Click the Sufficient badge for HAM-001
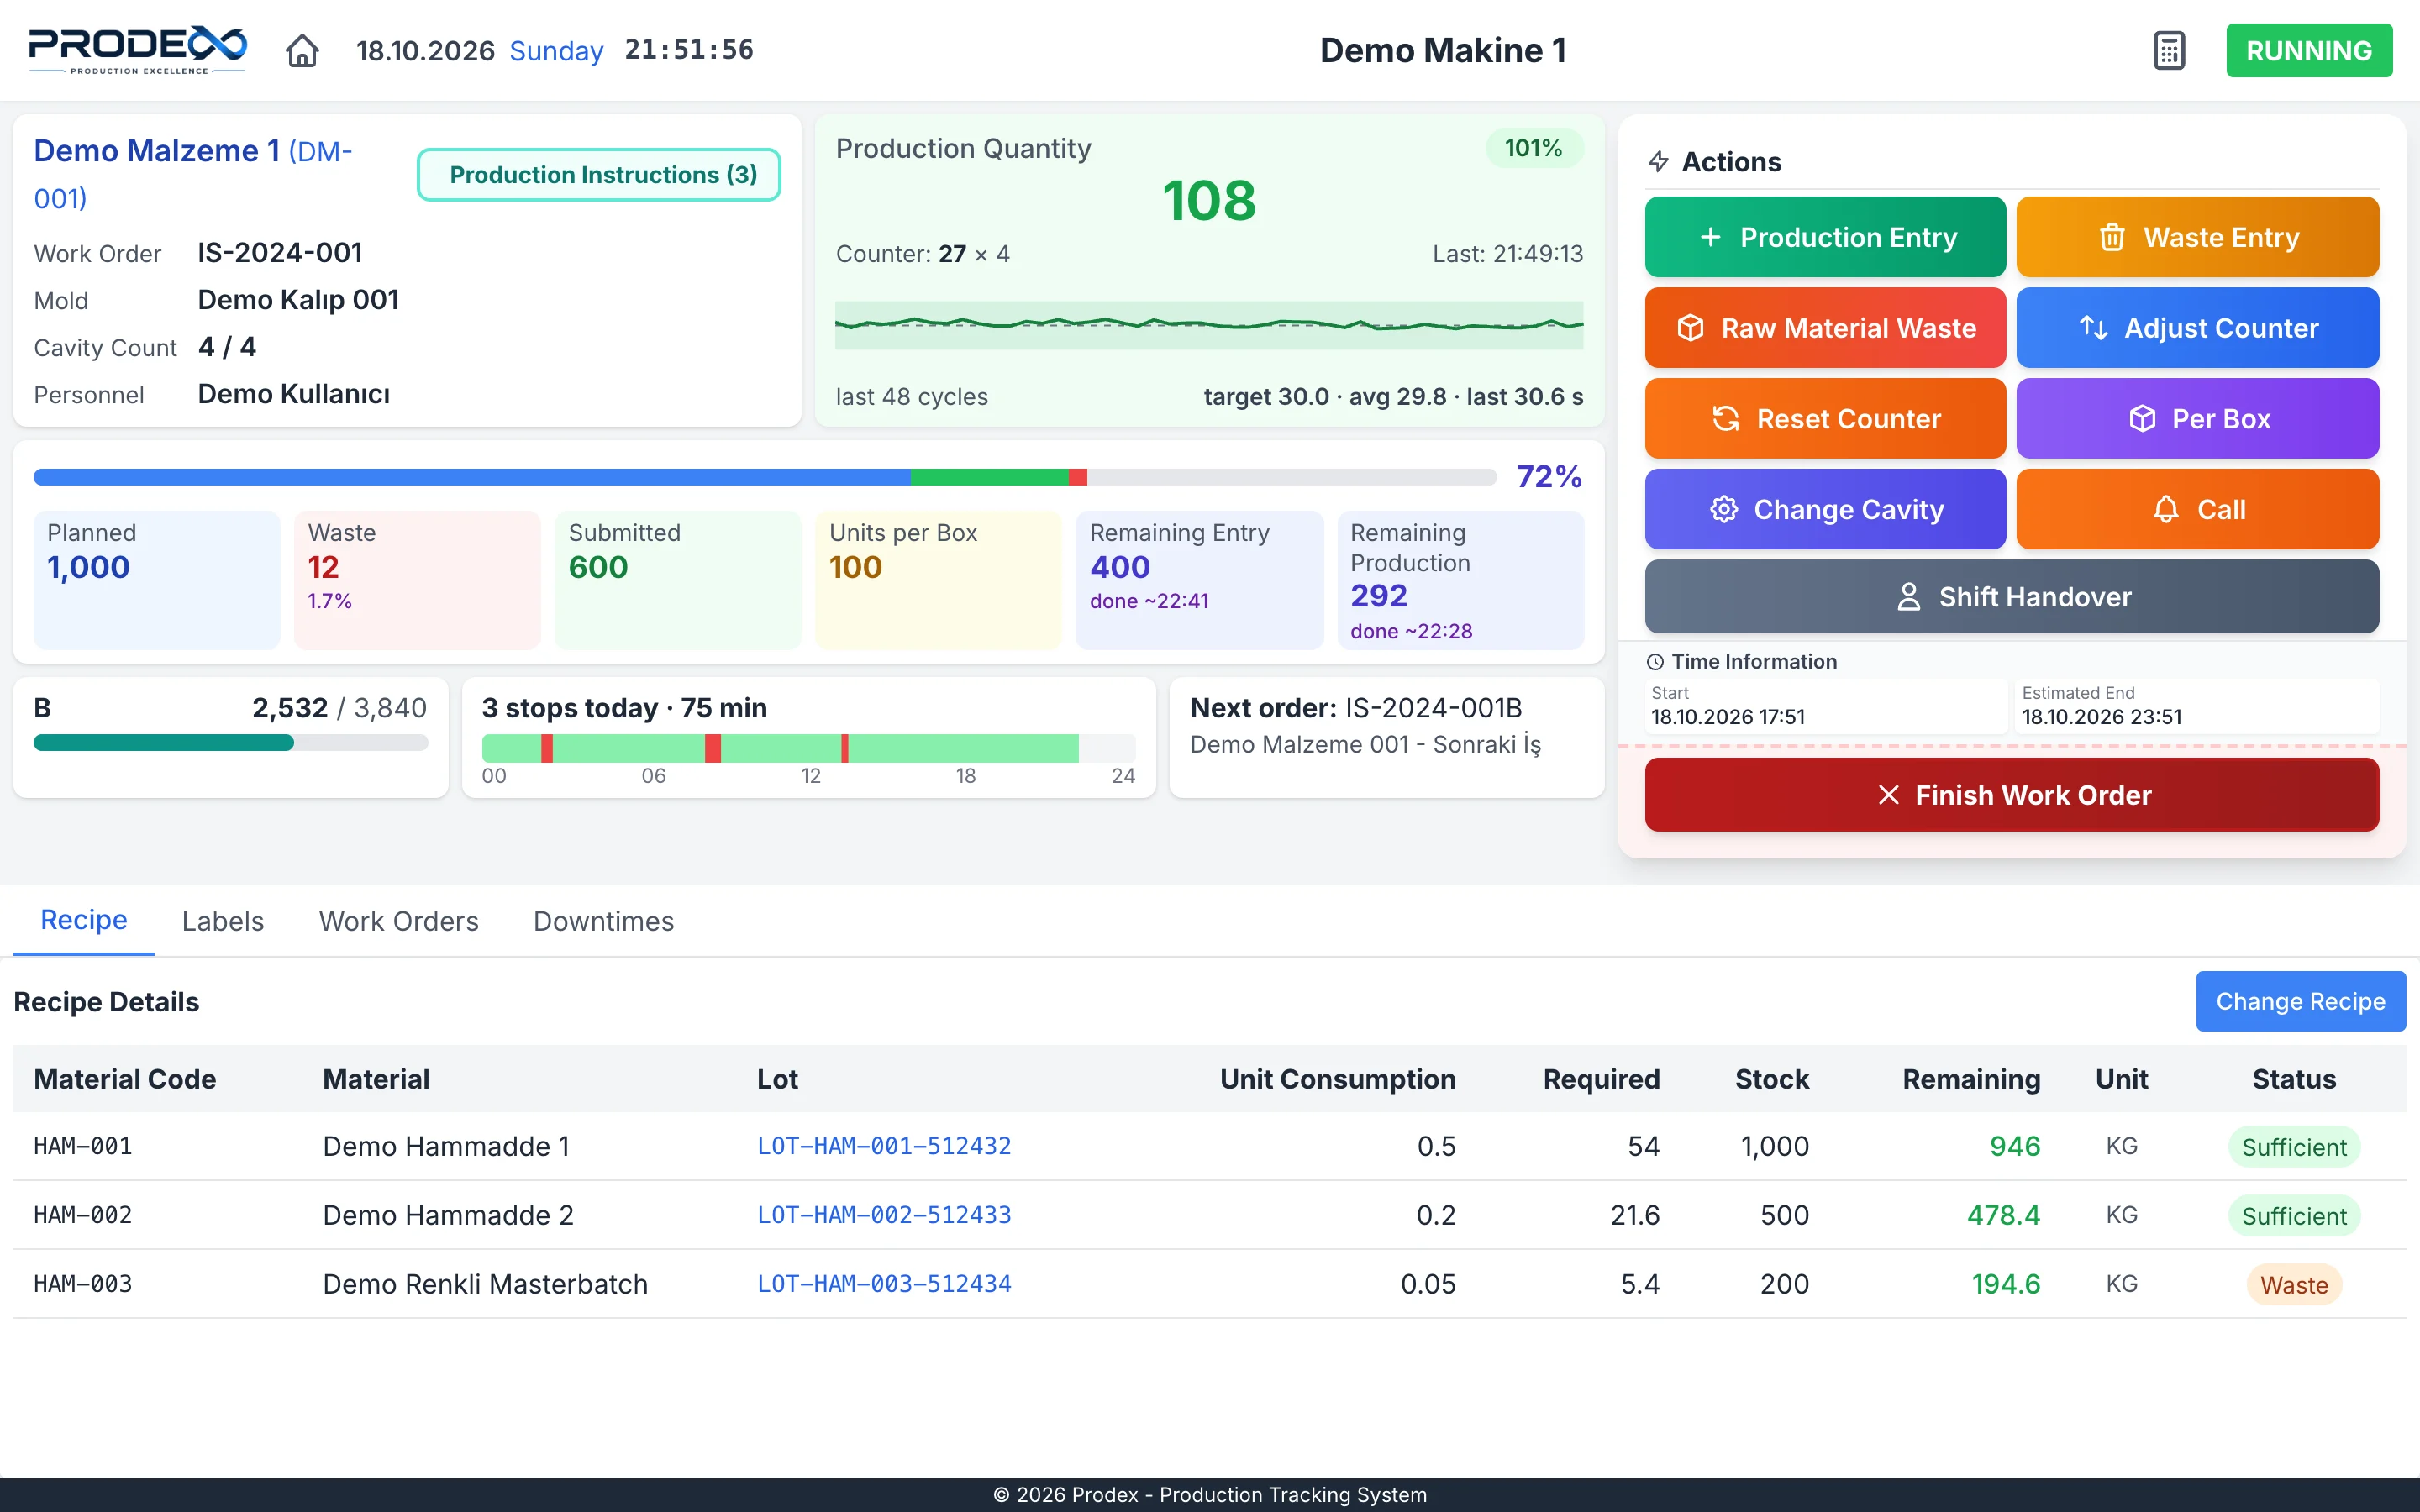The image size is (2420, 1512). 2294,1147
